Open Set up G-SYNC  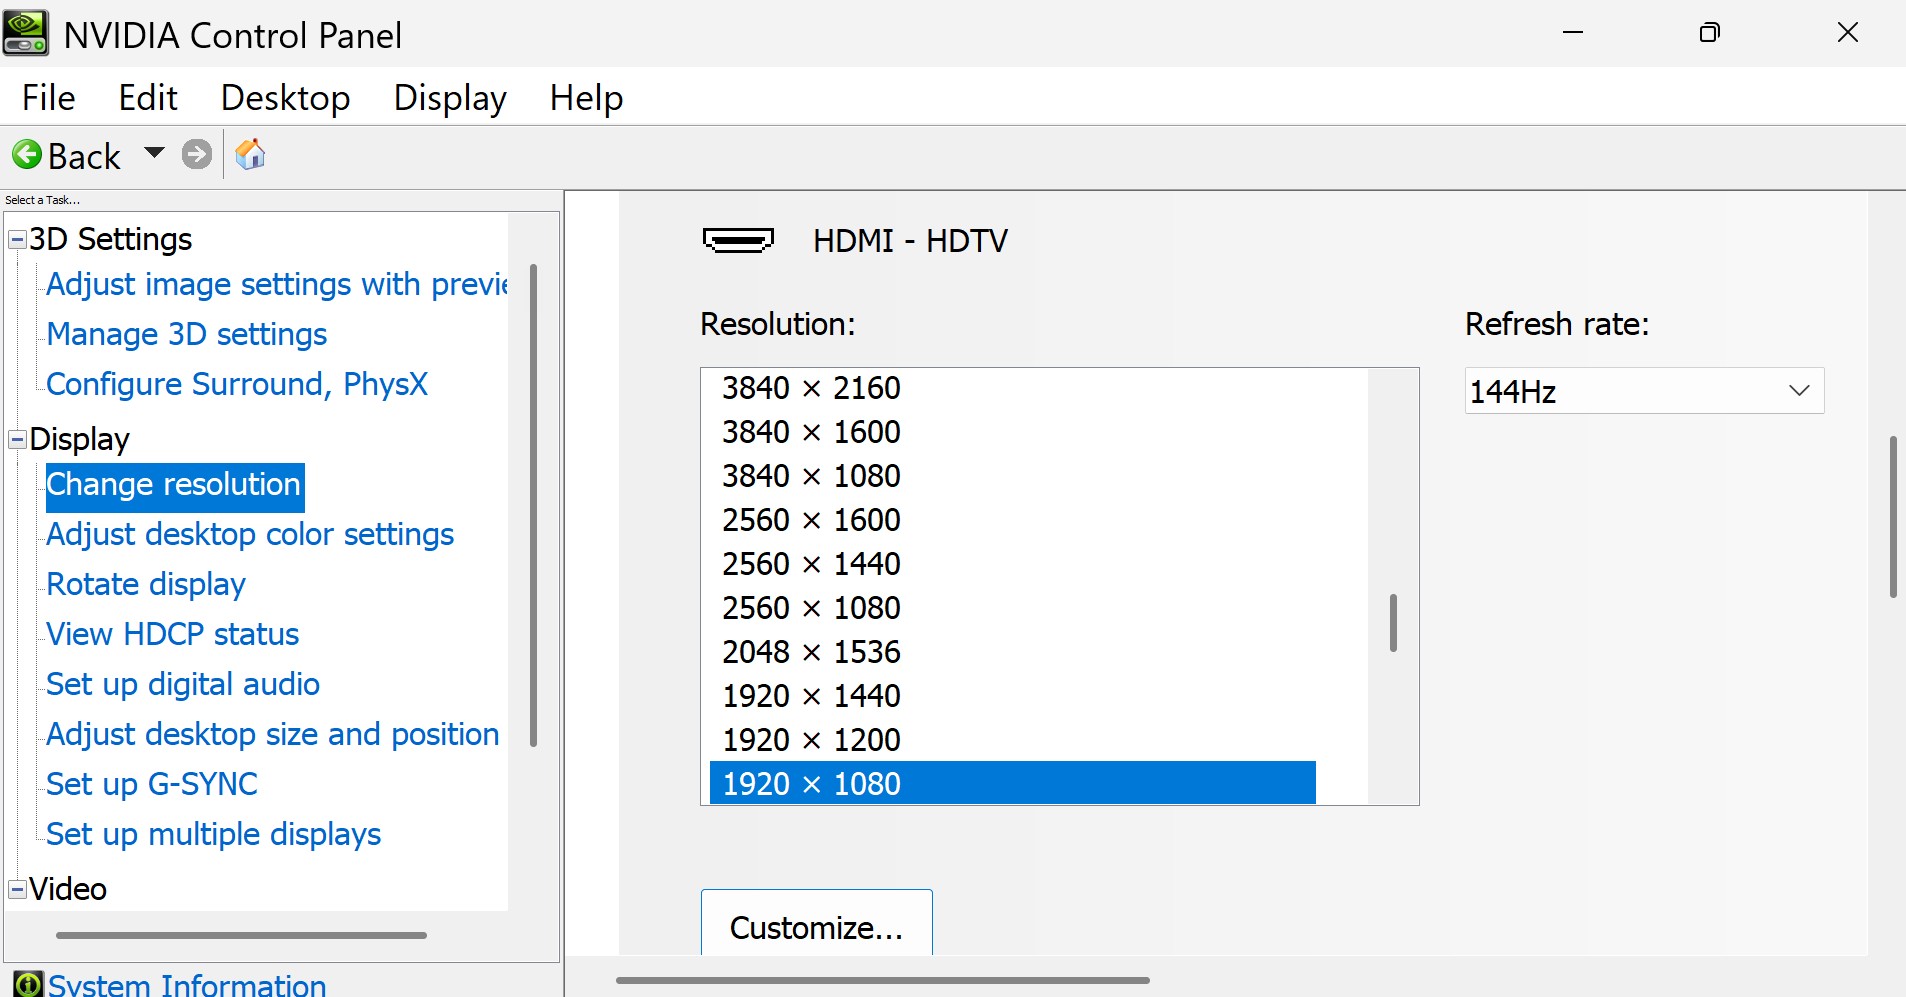point(152,784)
